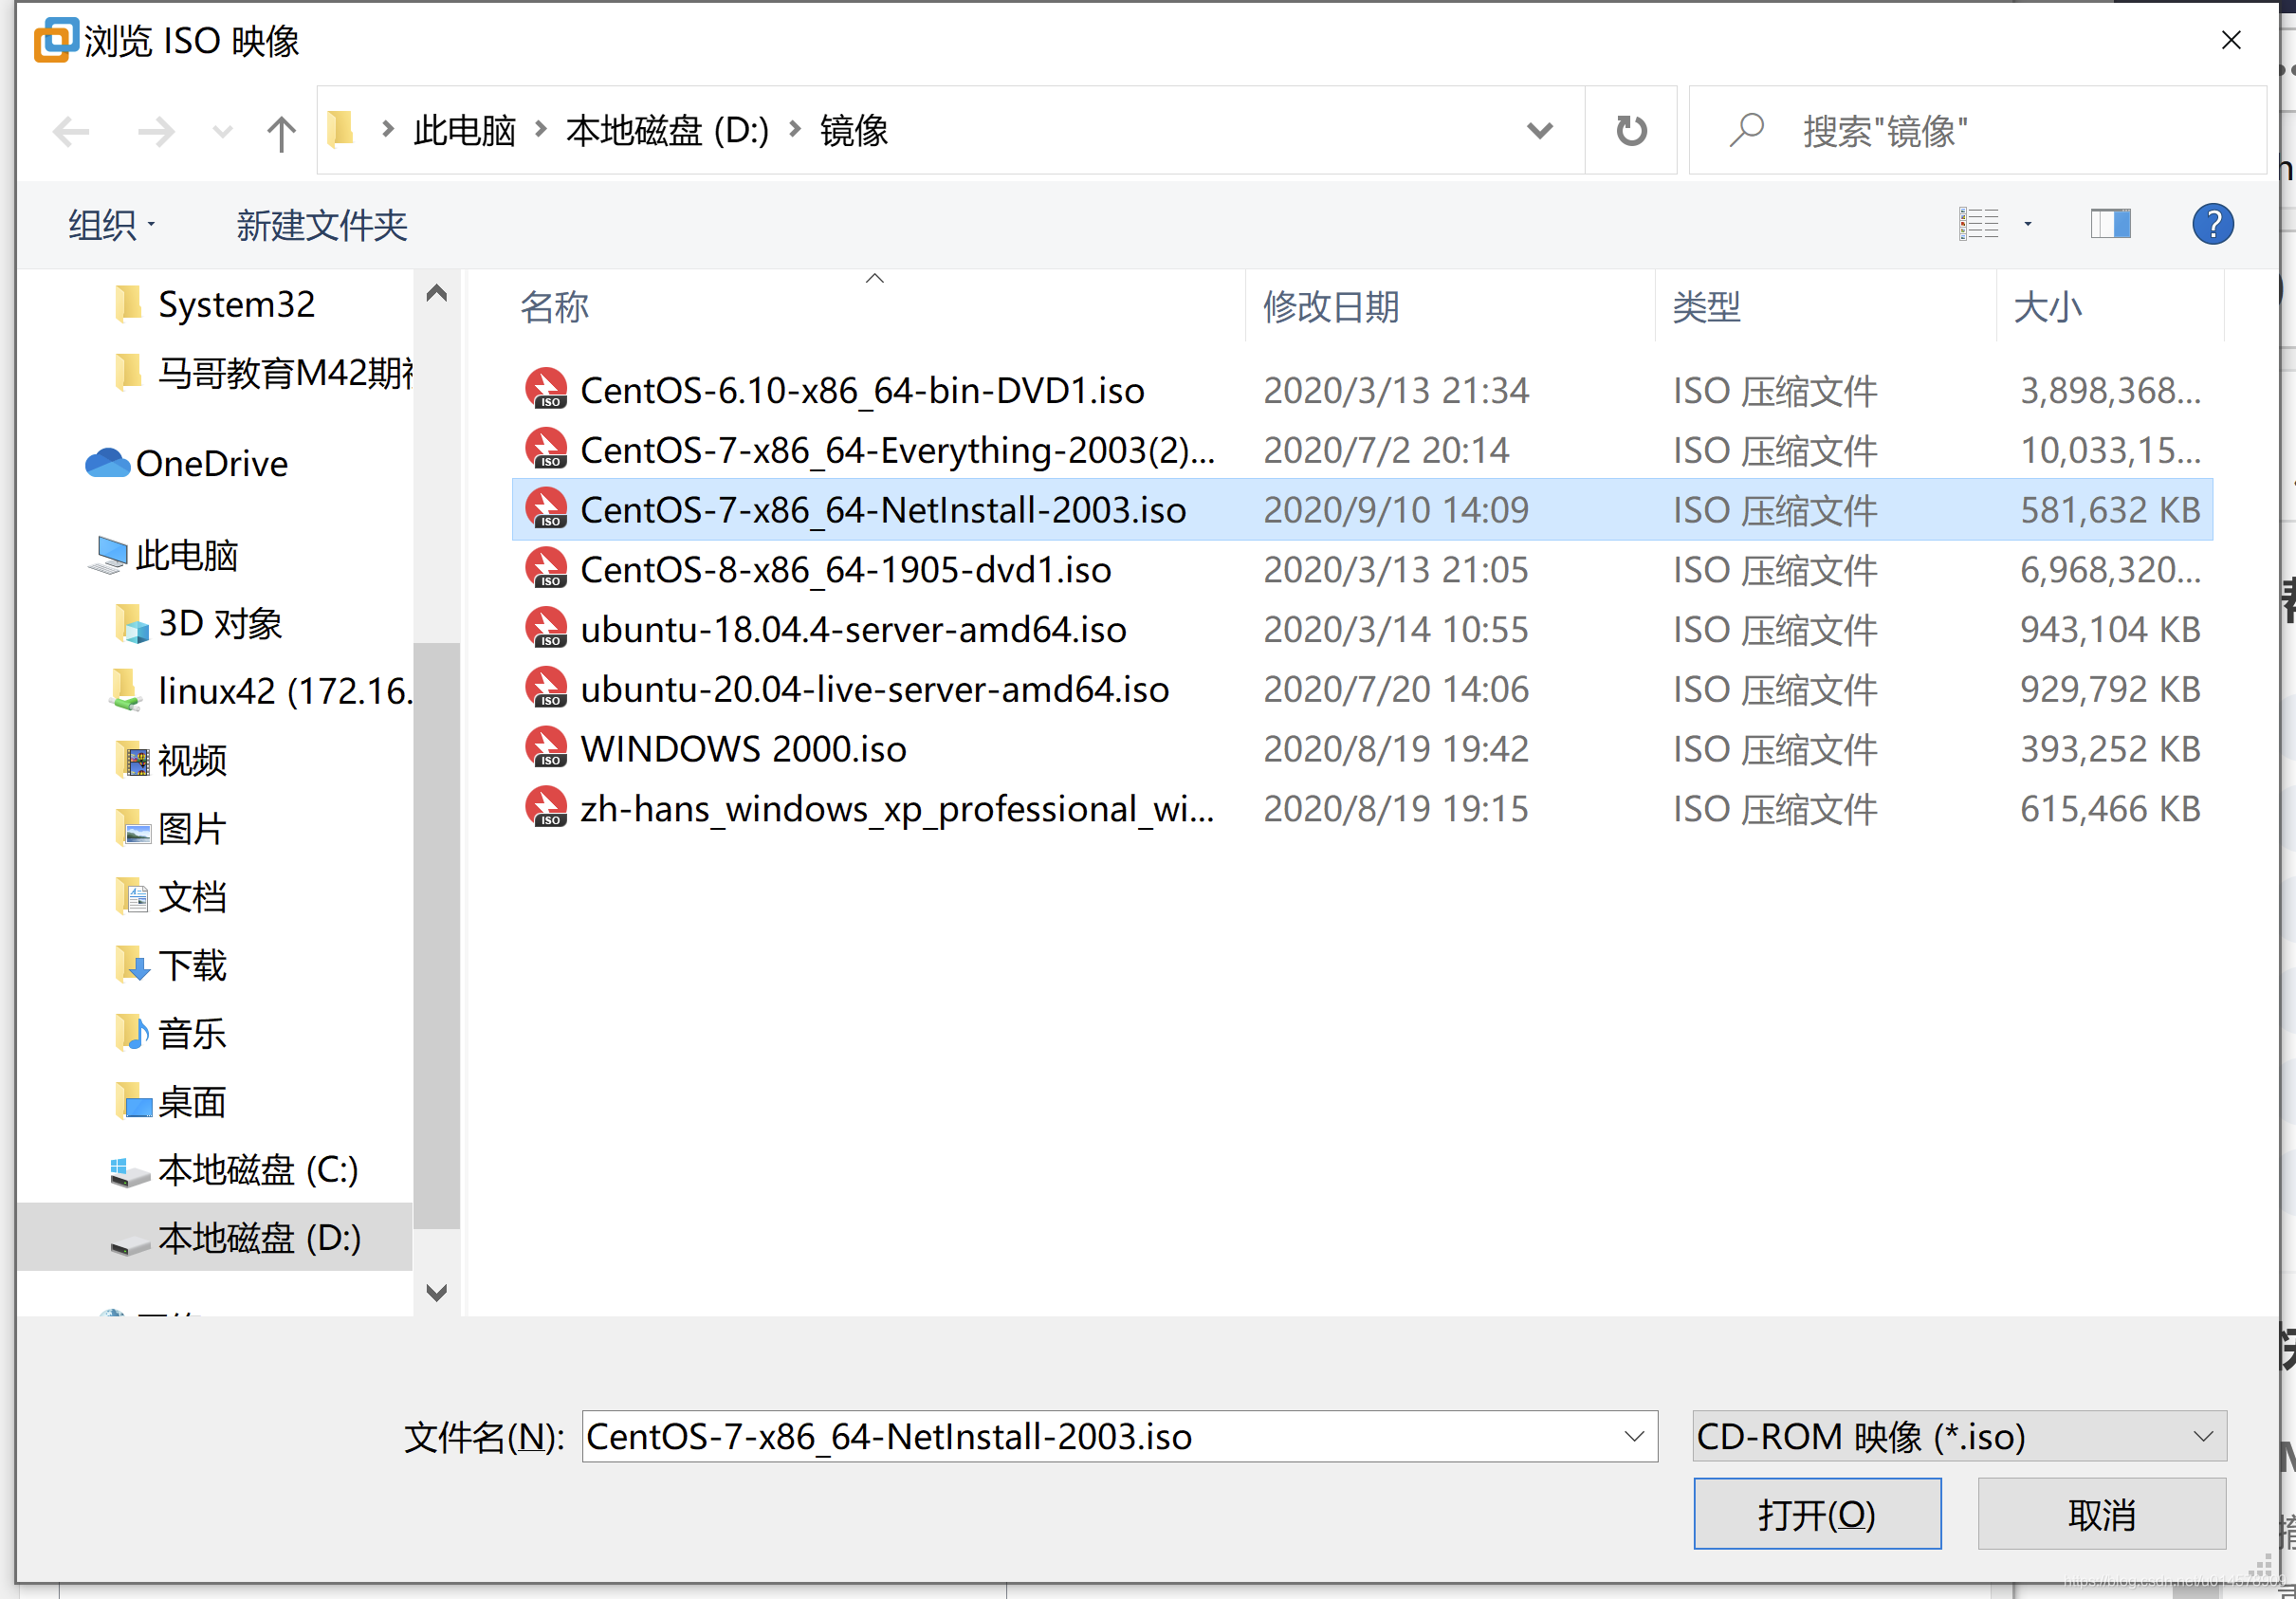Close the 浏览 ISO 映像 dialog

[x=2231, y=40]
